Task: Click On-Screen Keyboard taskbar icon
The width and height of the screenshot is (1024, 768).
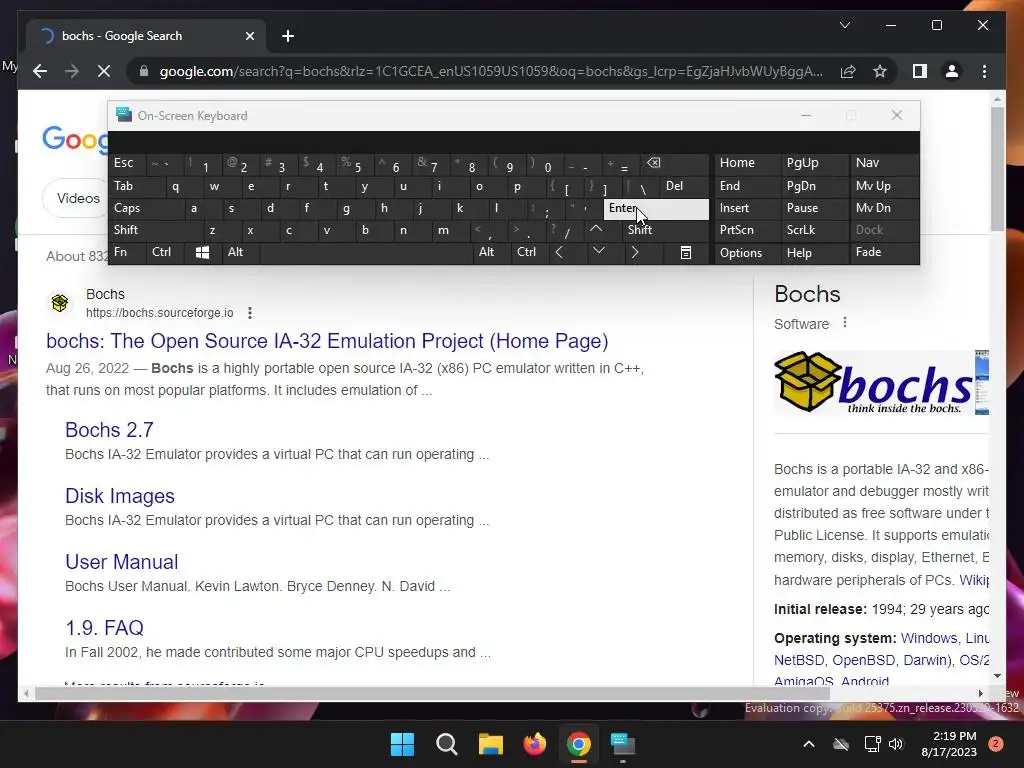Action: click(623, 744)
